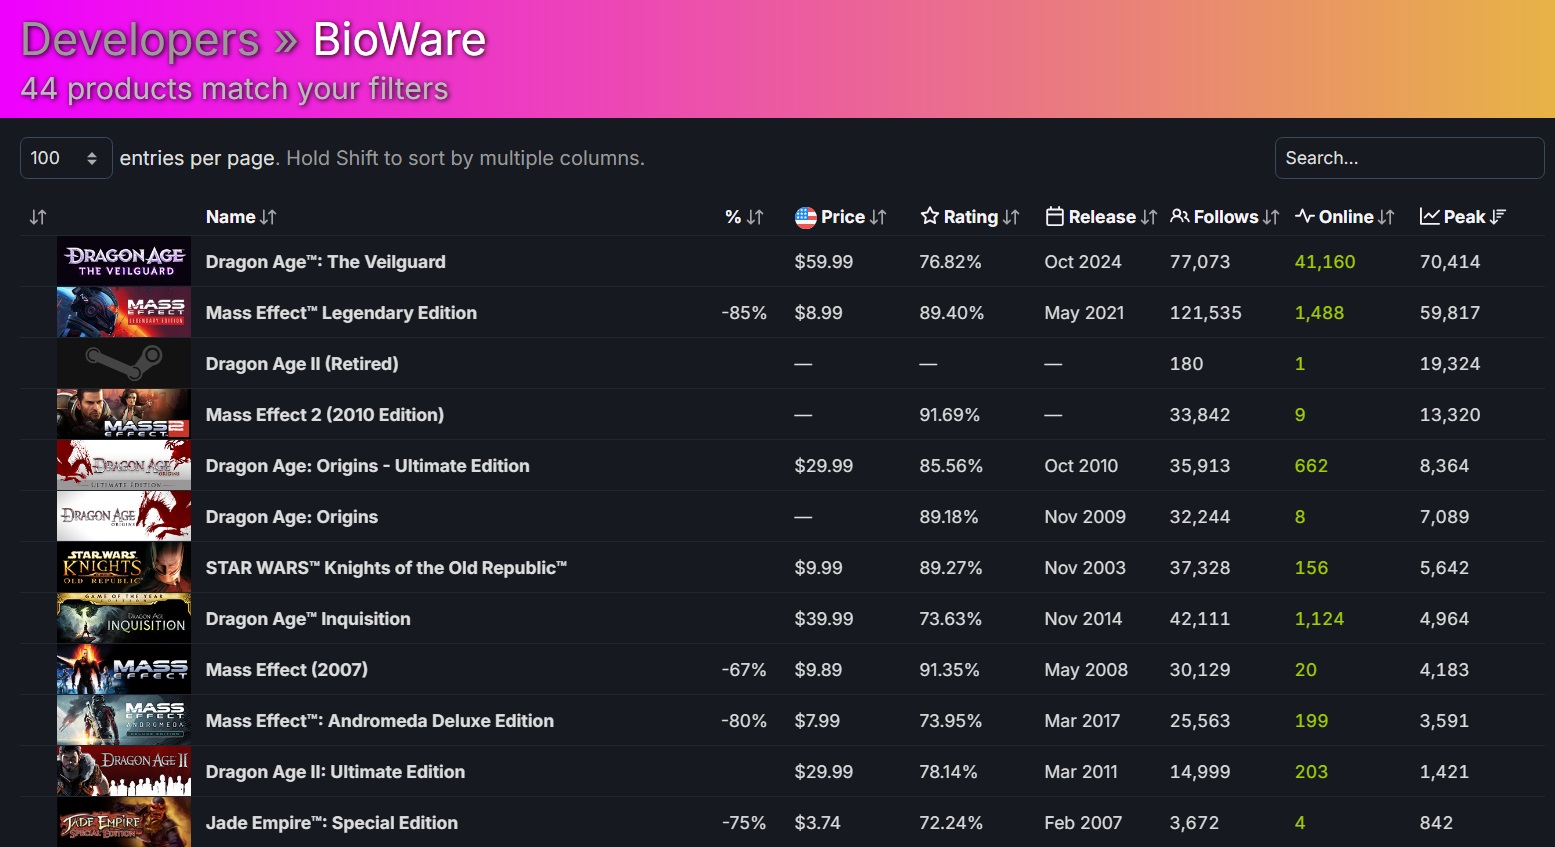
Task: Click the sort arrows on the % column
Action: (x=753, y=216)
